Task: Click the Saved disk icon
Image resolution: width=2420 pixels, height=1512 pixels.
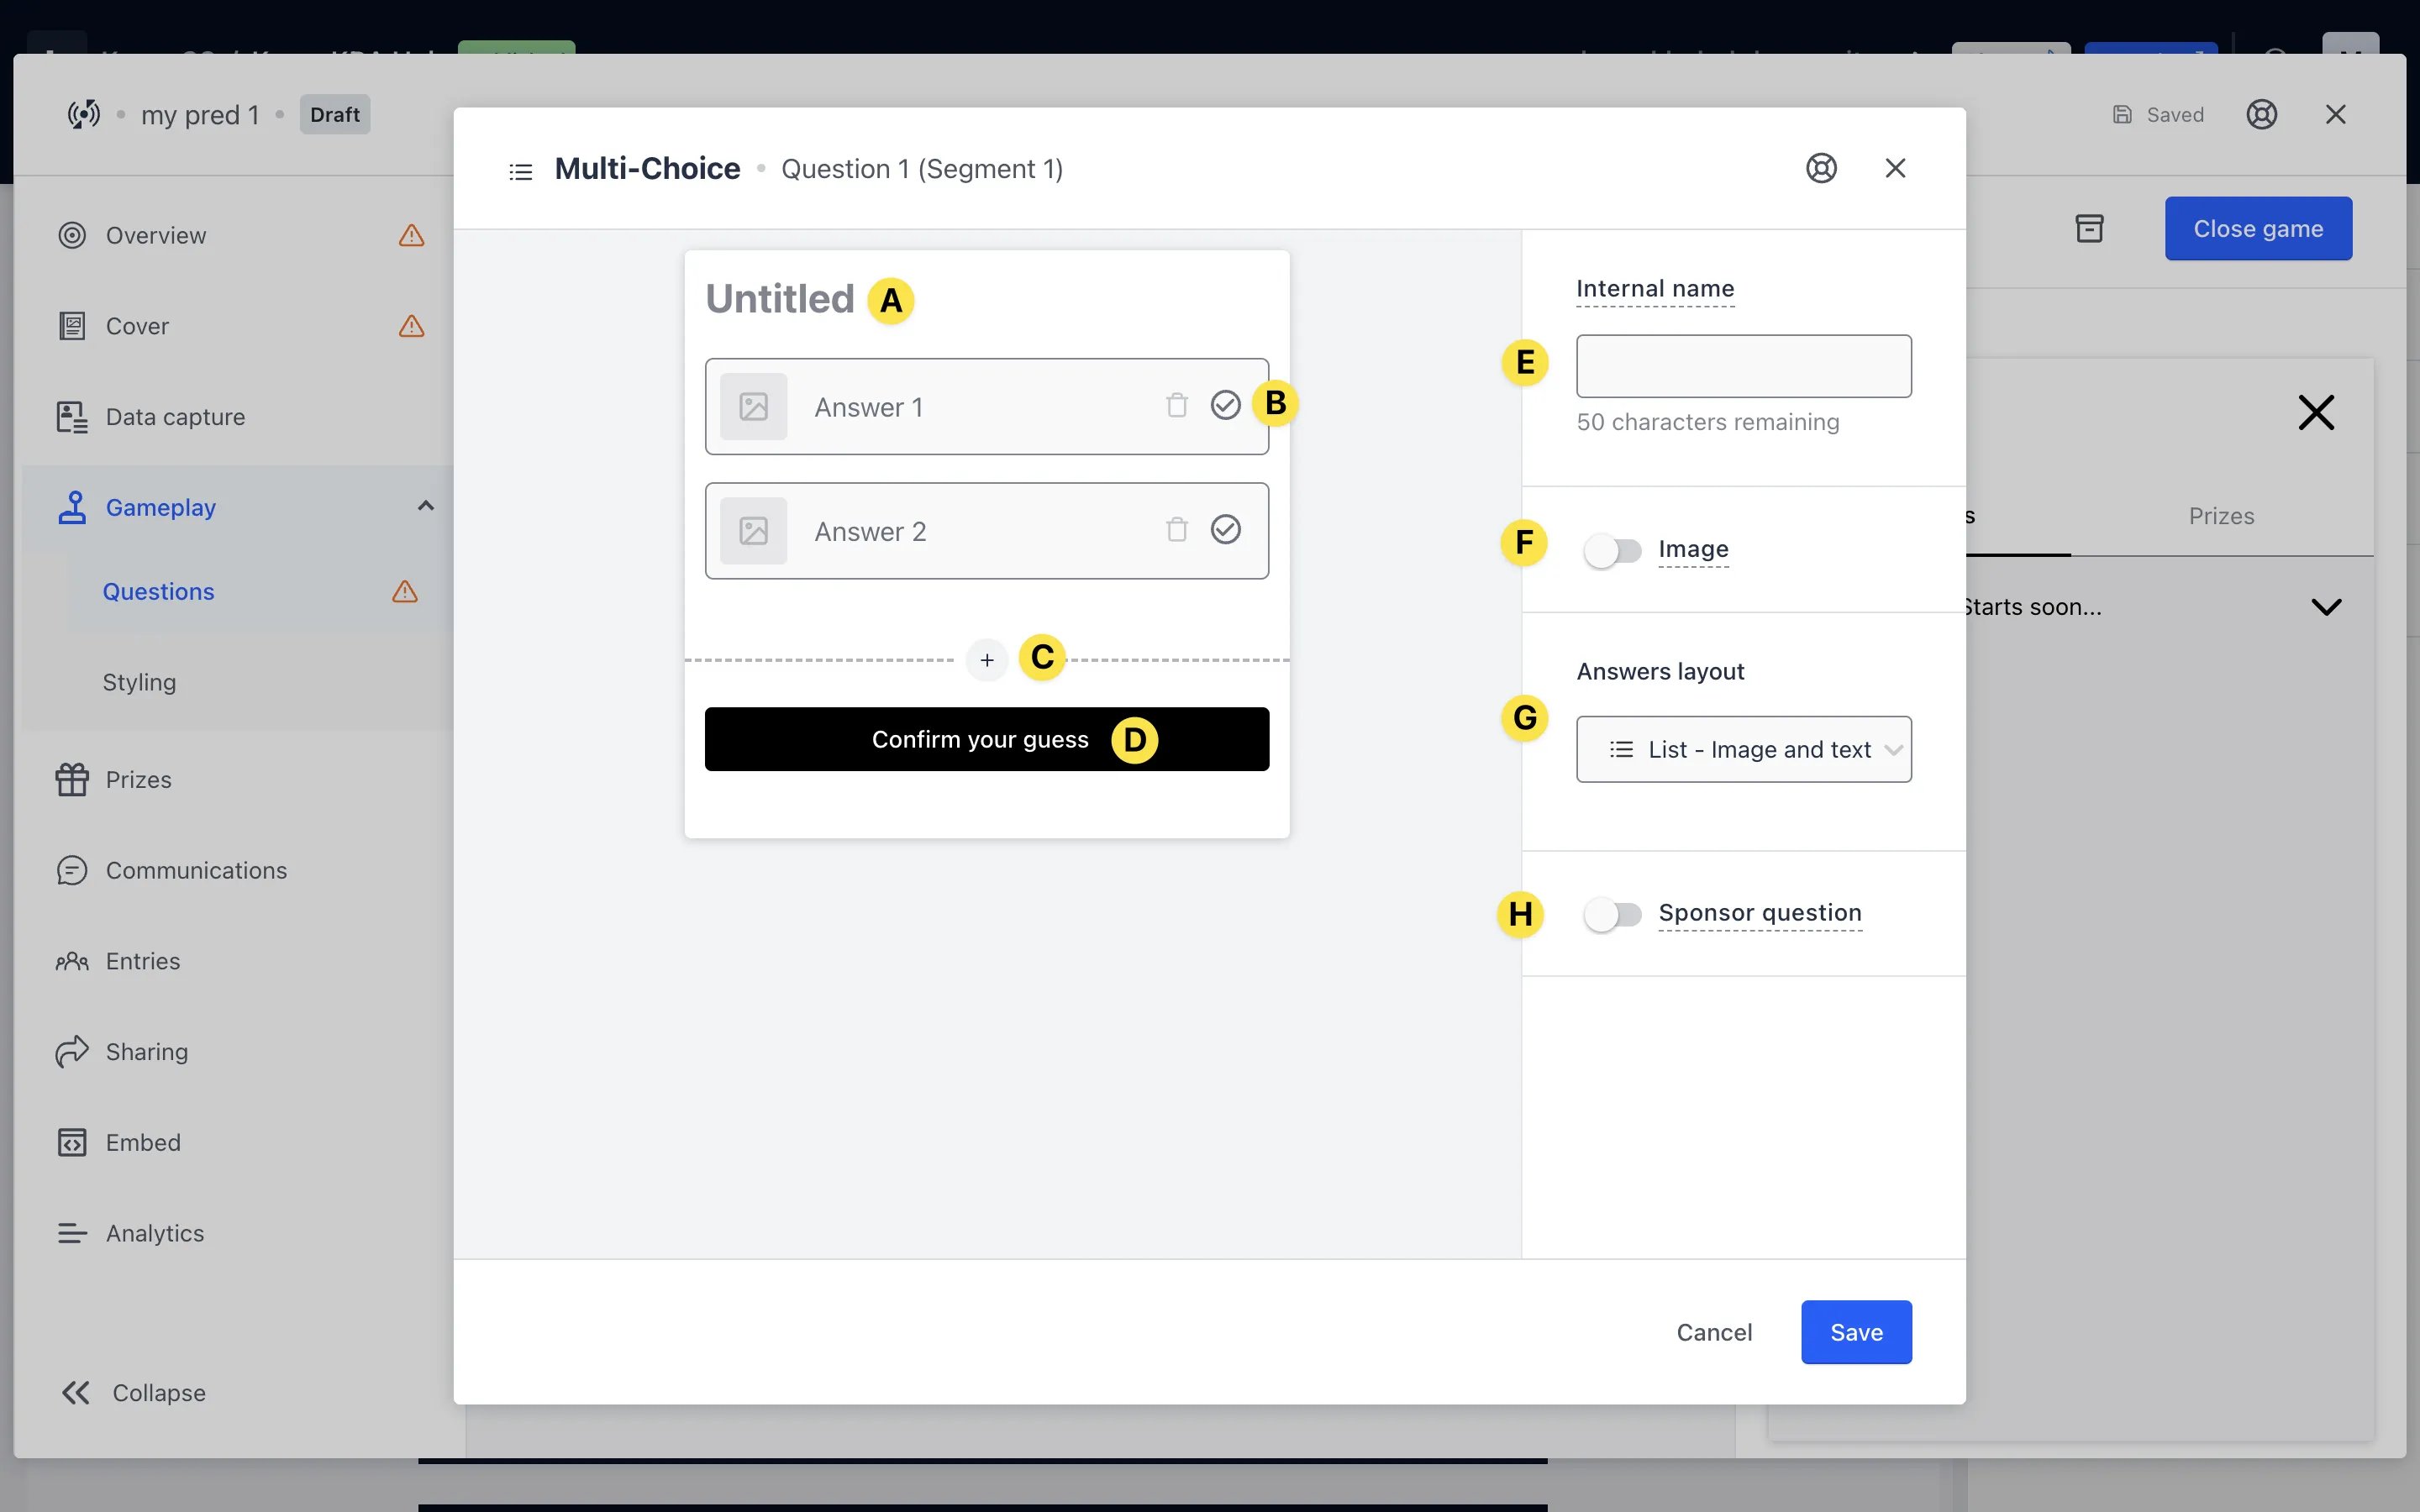Action: tap(2121, 114)
